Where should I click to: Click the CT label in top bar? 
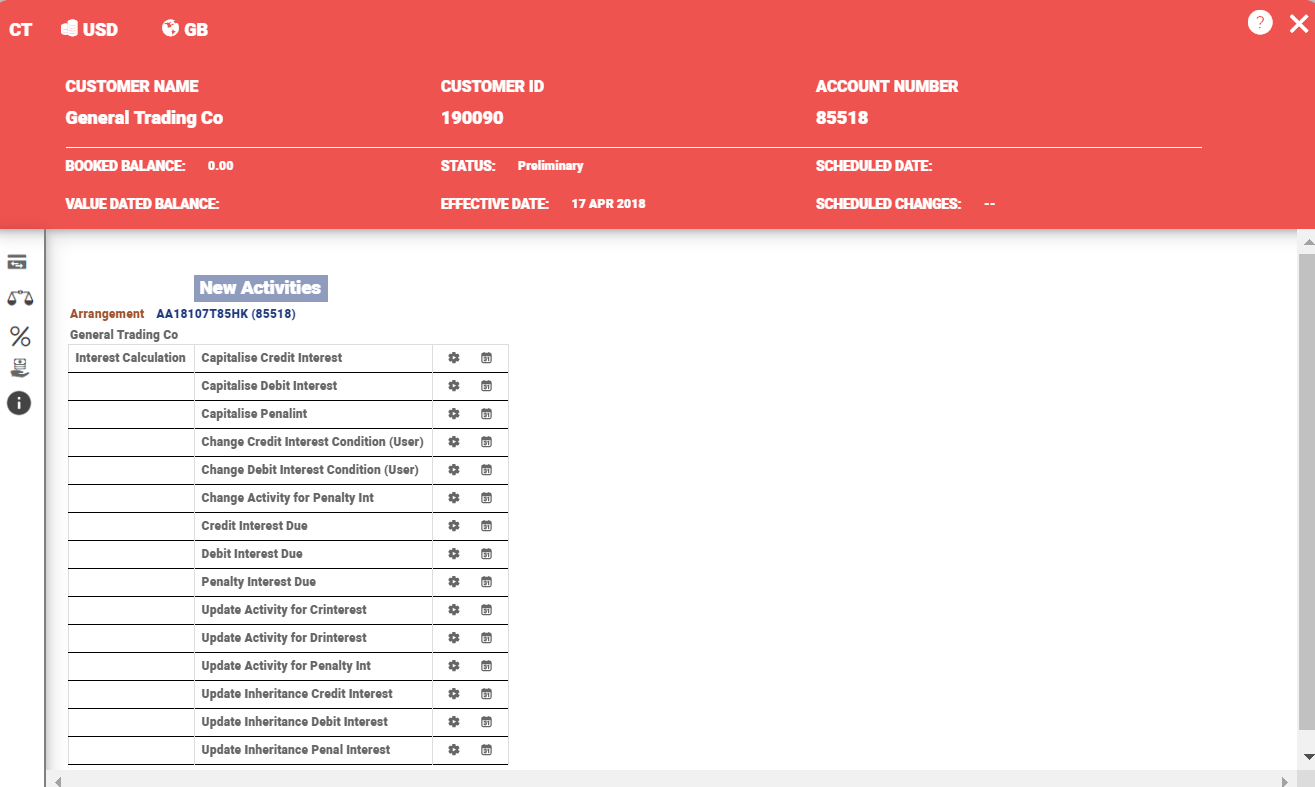(x=20, y=30)
